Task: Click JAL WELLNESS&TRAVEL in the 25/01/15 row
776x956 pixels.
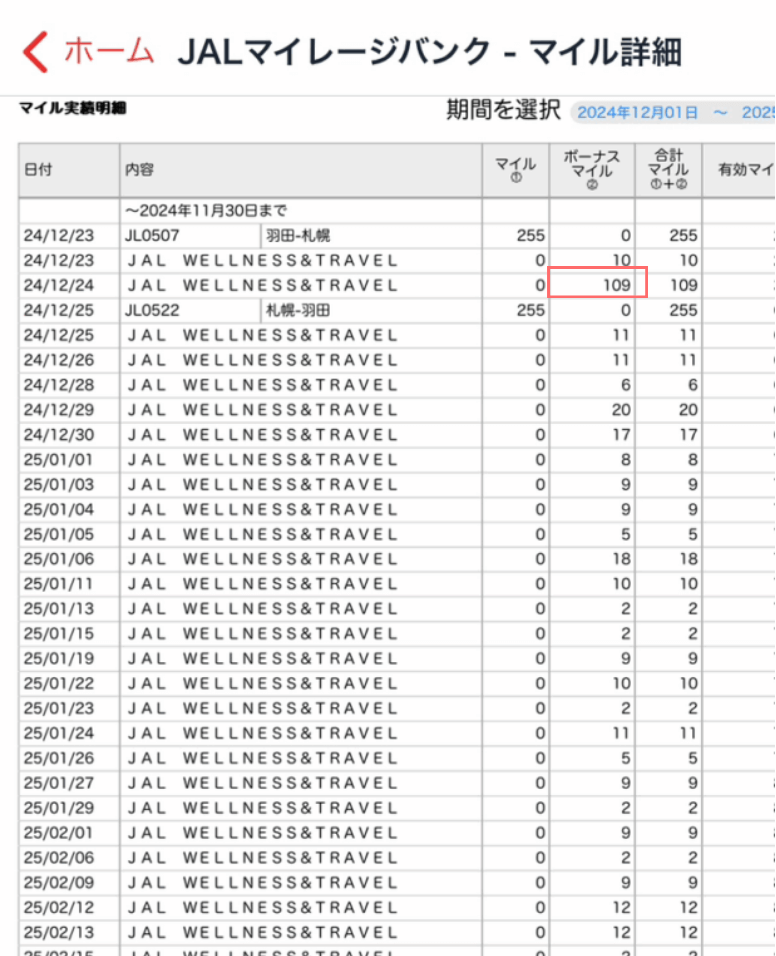Action: [263, 633]
